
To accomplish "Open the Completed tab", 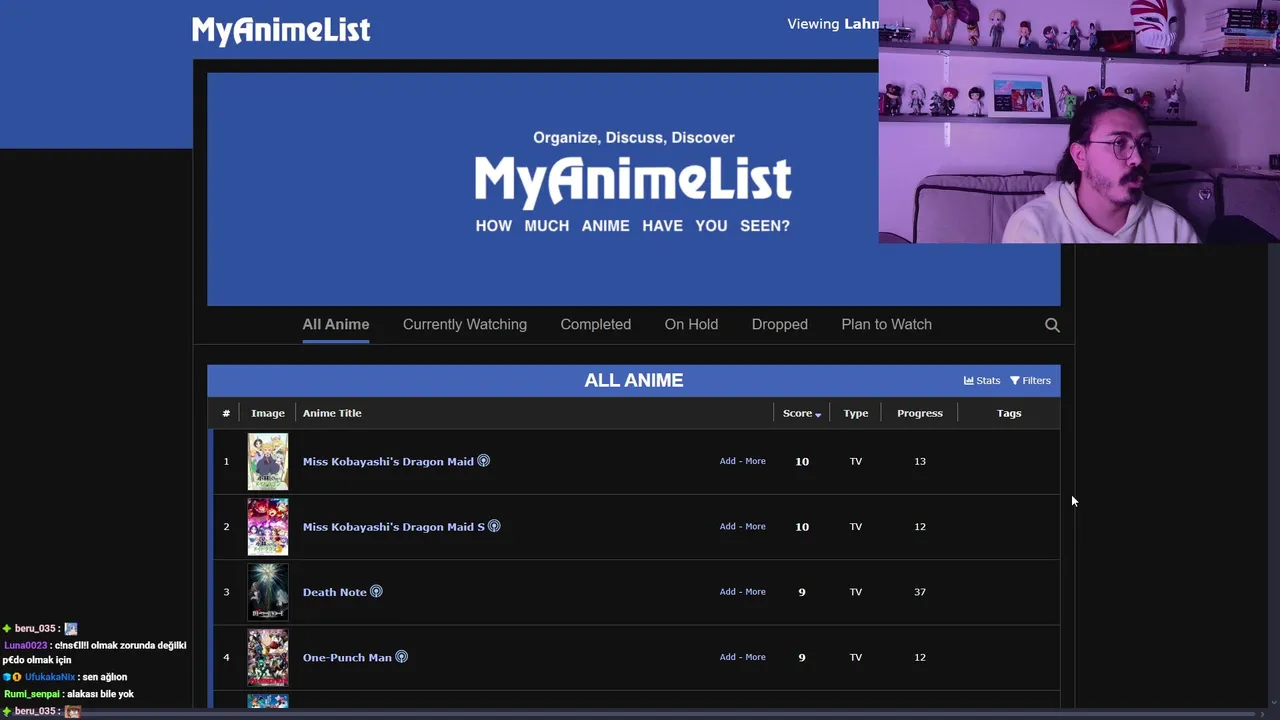I will tap(596, 325).
